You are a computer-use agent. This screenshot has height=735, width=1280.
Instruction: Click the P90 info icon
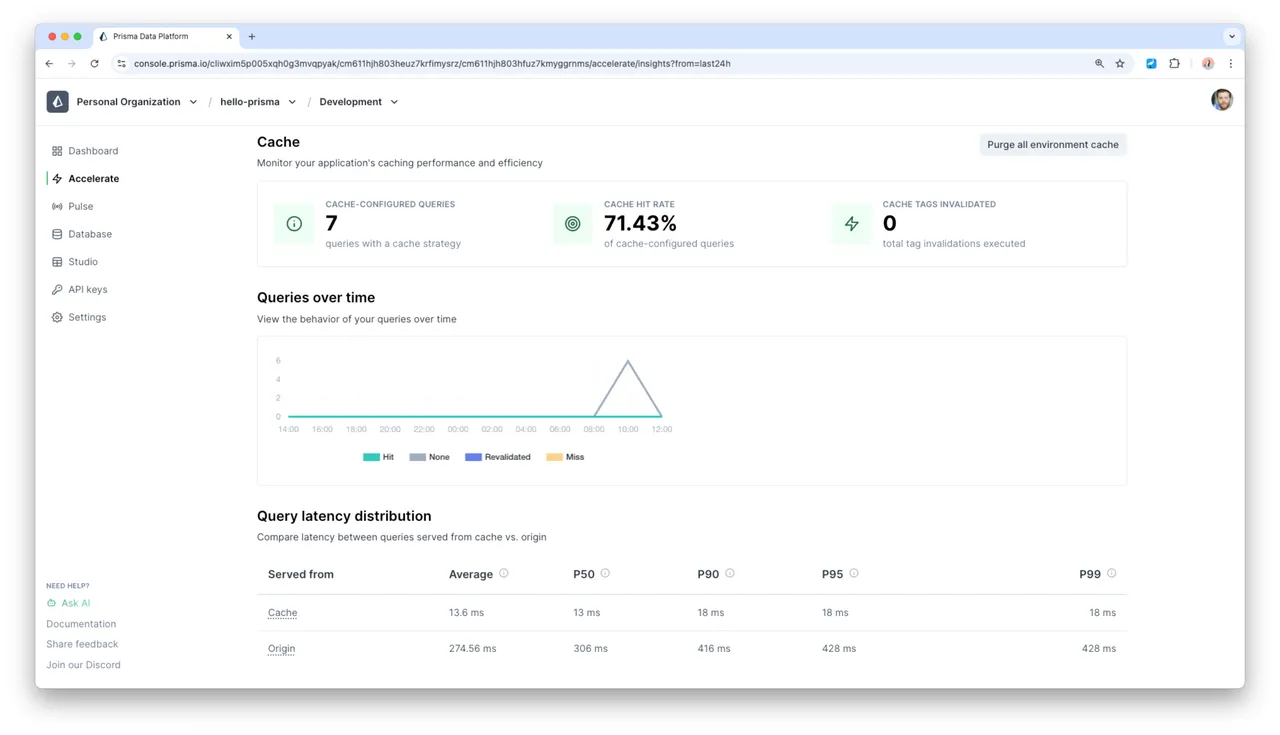(730, 574)
